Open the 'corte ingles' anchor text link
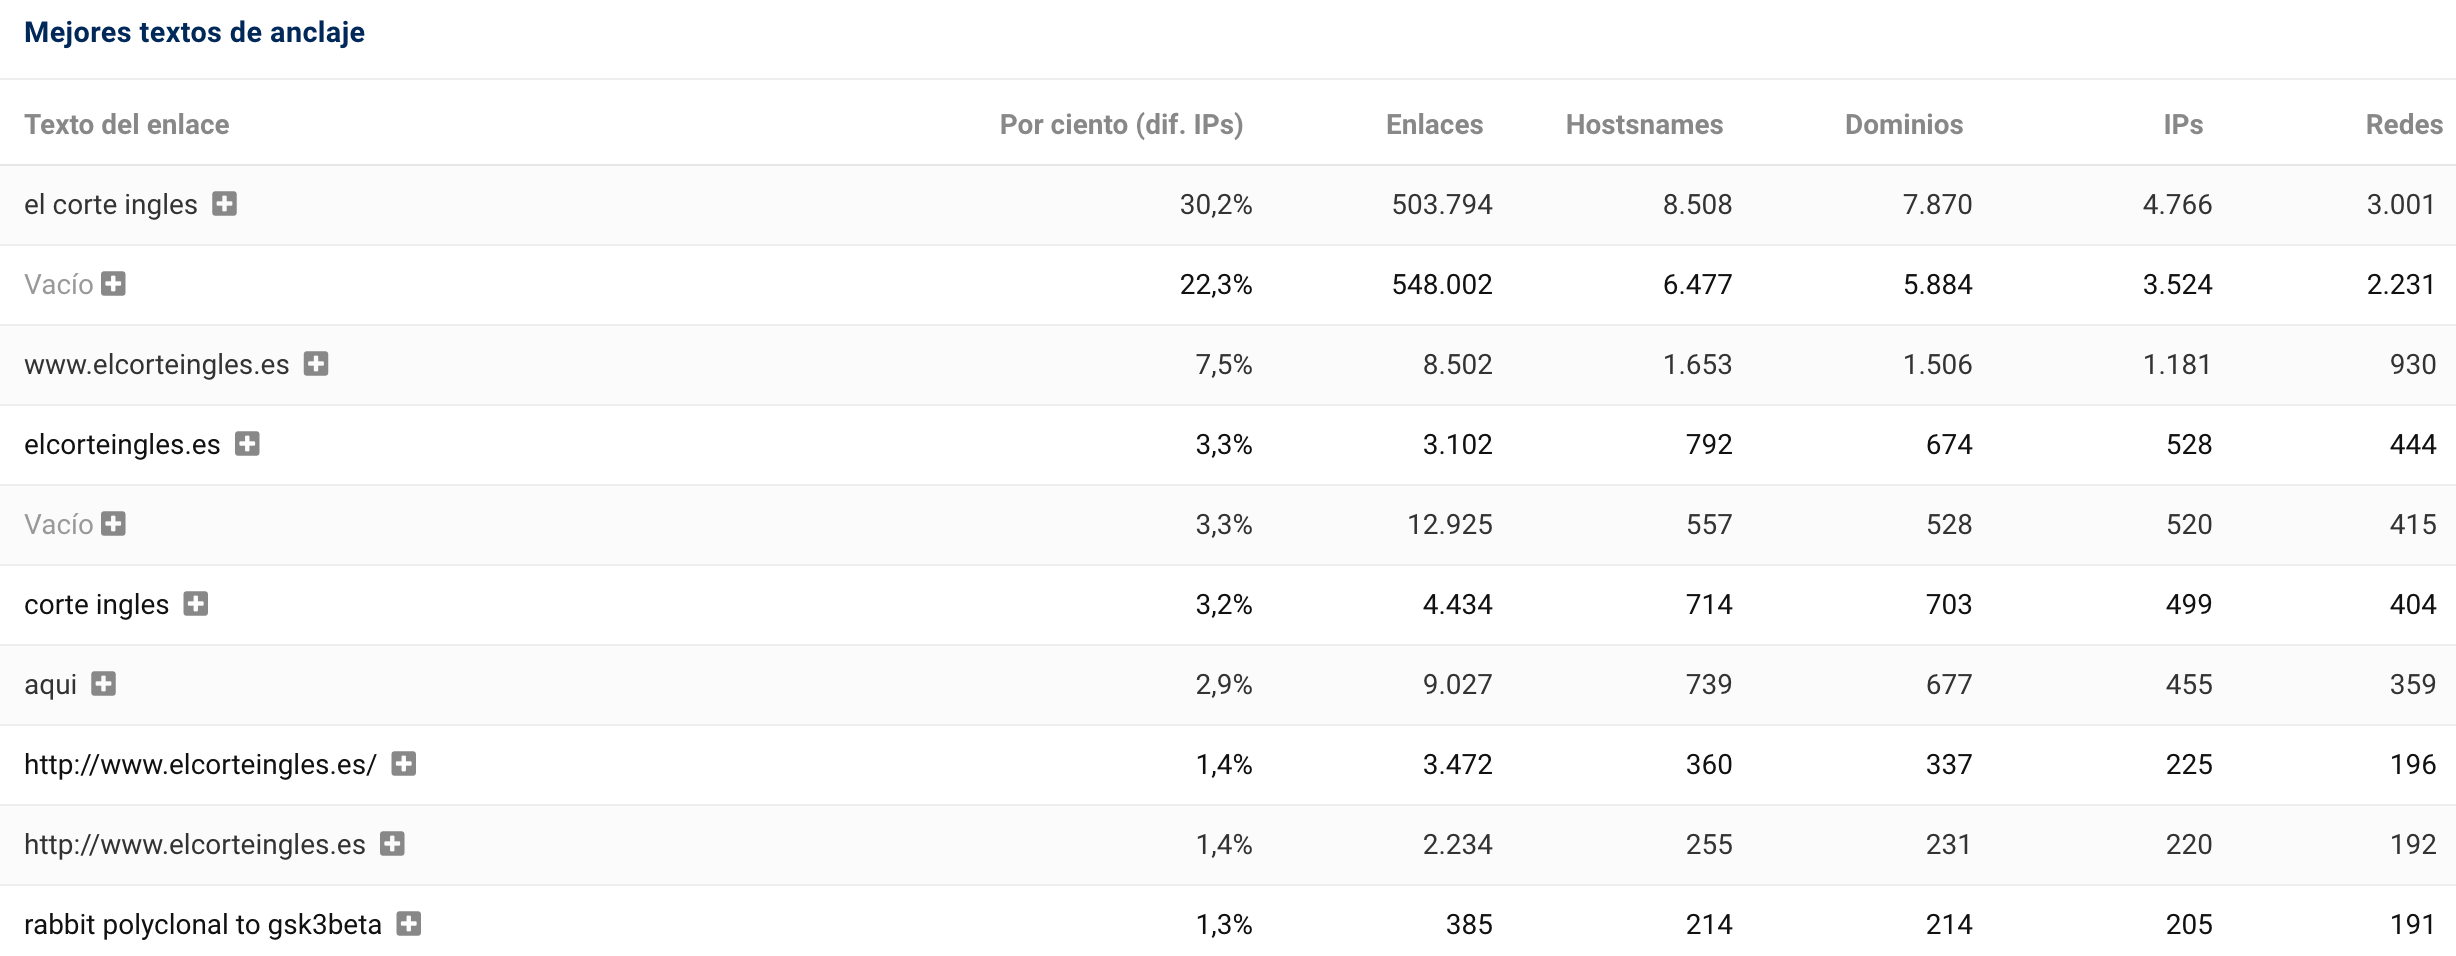The width and height of the screenshot is (2456, 956). [97, 605]
